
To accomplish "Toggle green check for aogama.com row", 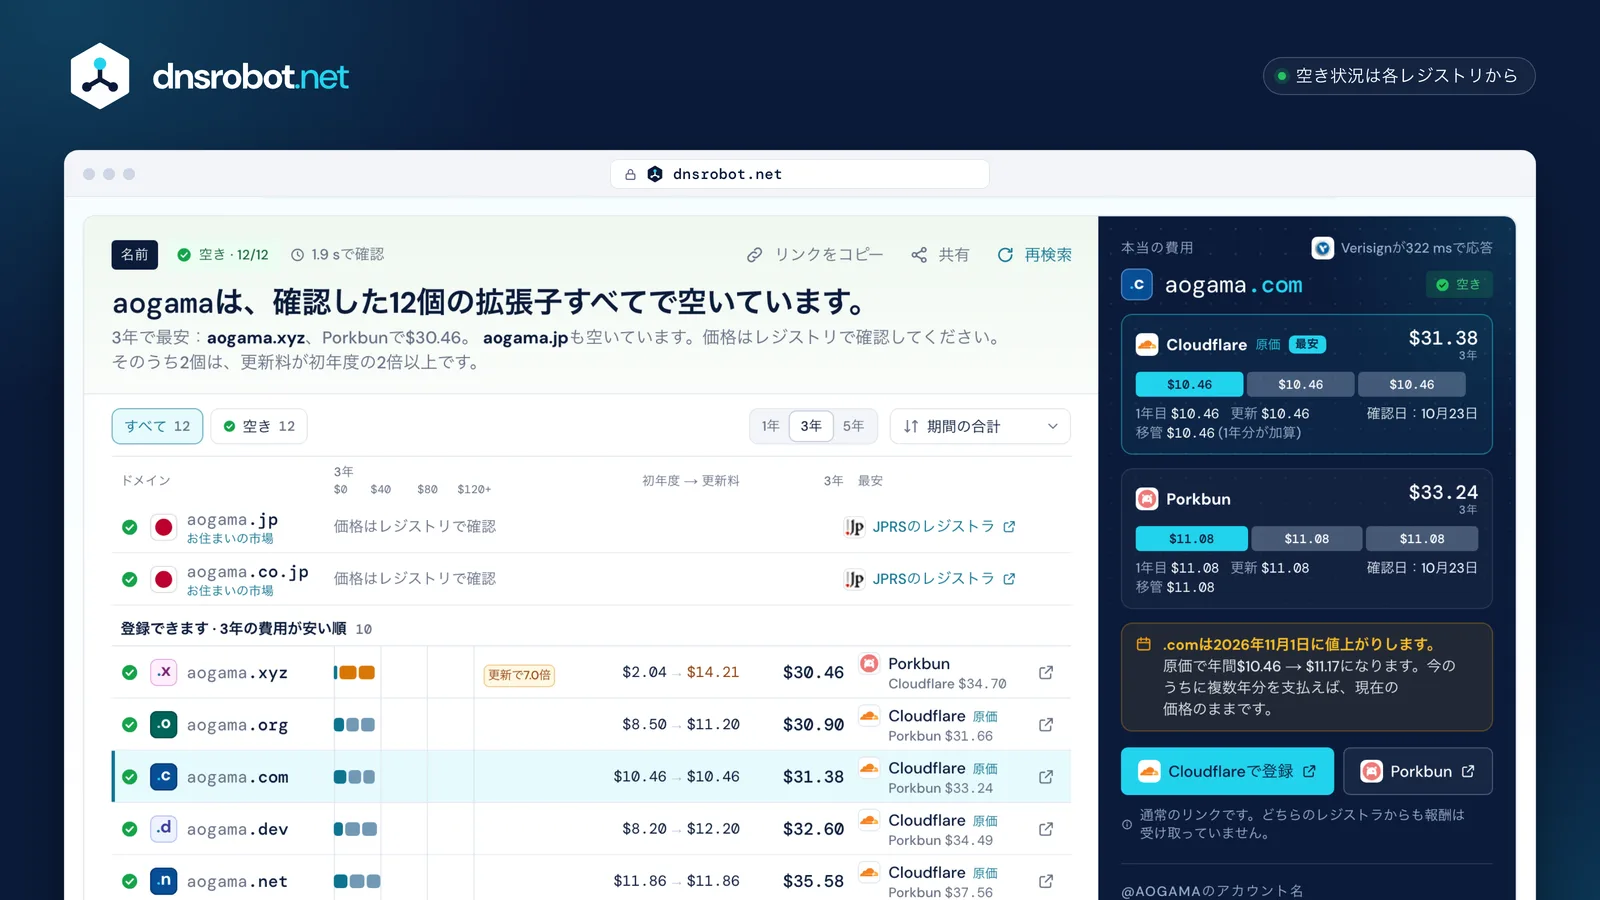I will pos(130,776).
